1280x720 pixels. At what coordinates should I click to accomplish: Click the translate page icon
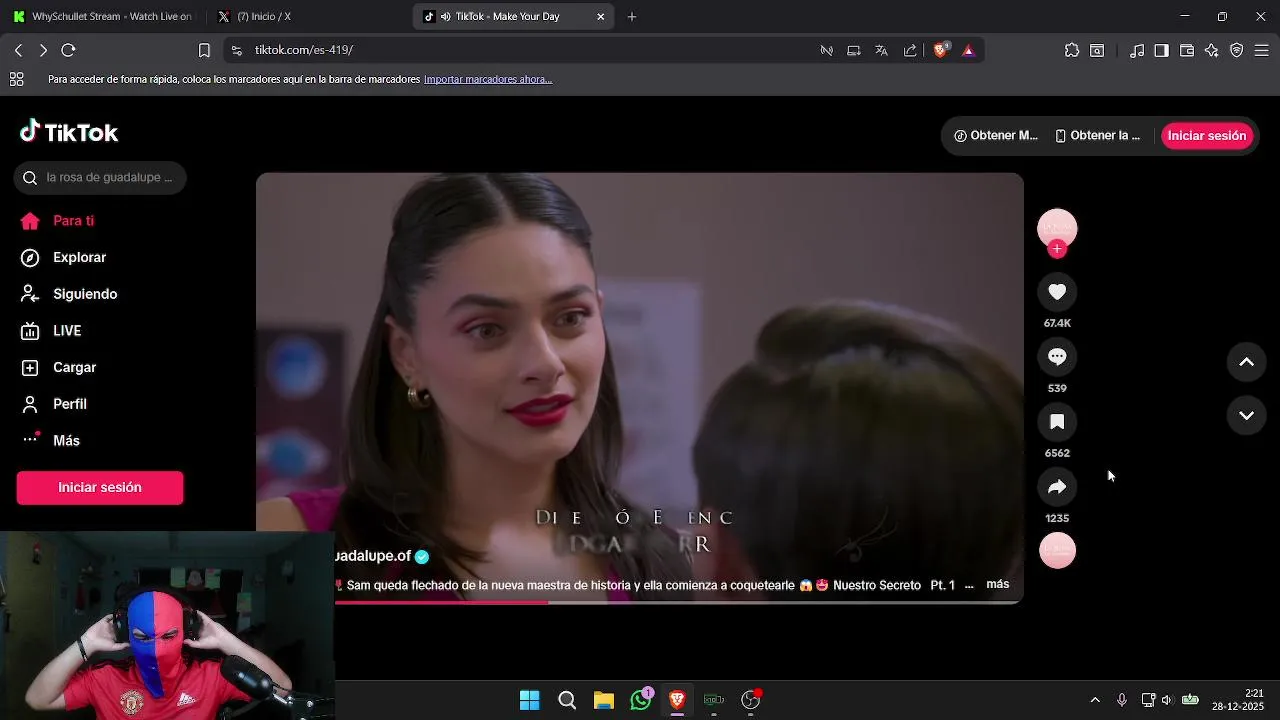tap(881, 50)
